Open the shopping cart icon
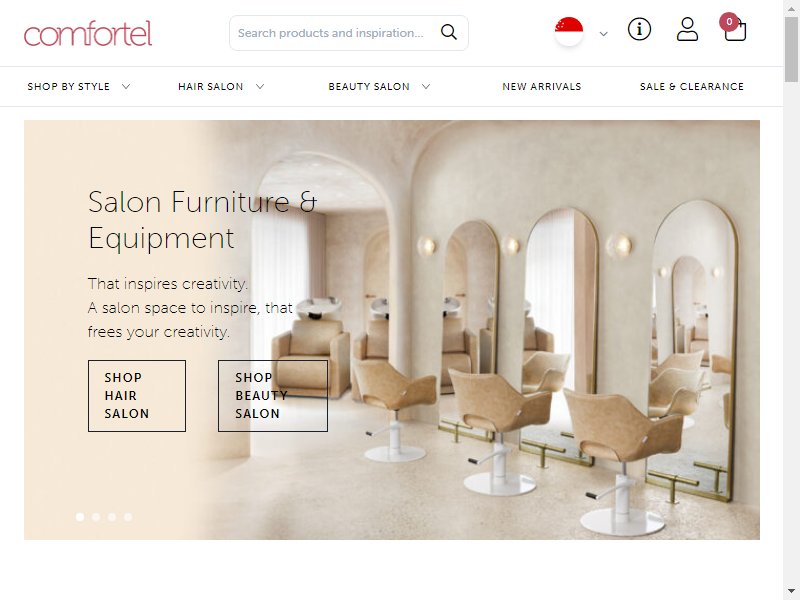 (735, 31)
